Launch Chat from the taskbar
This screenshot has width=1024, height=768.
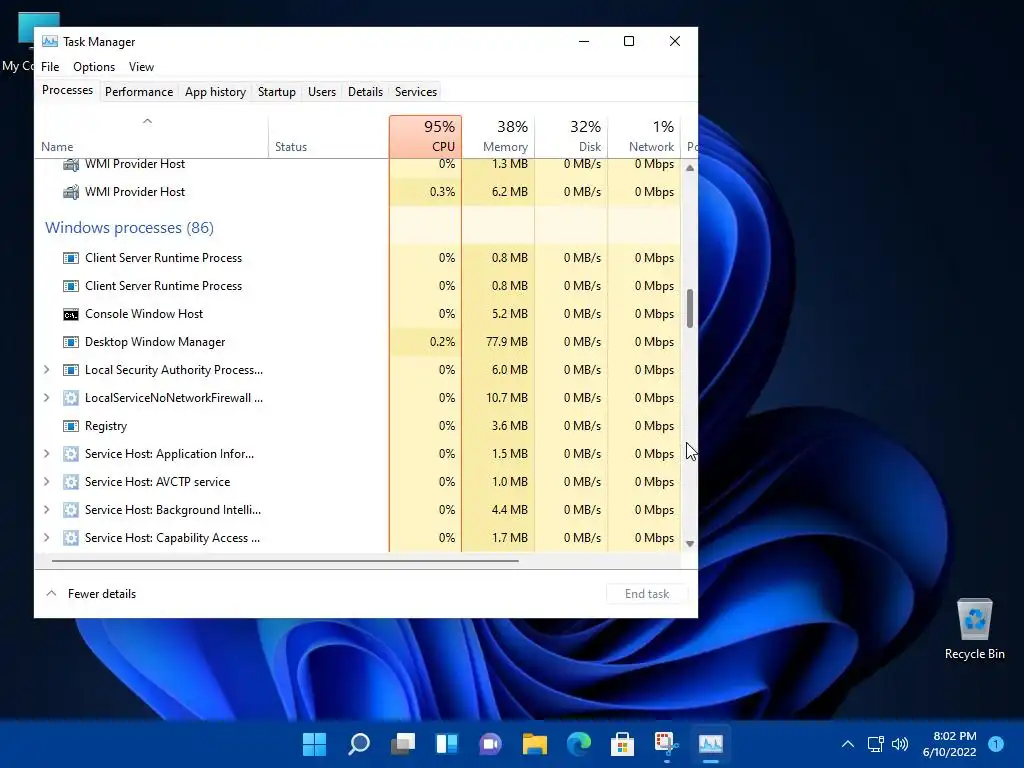coord(490,743)
